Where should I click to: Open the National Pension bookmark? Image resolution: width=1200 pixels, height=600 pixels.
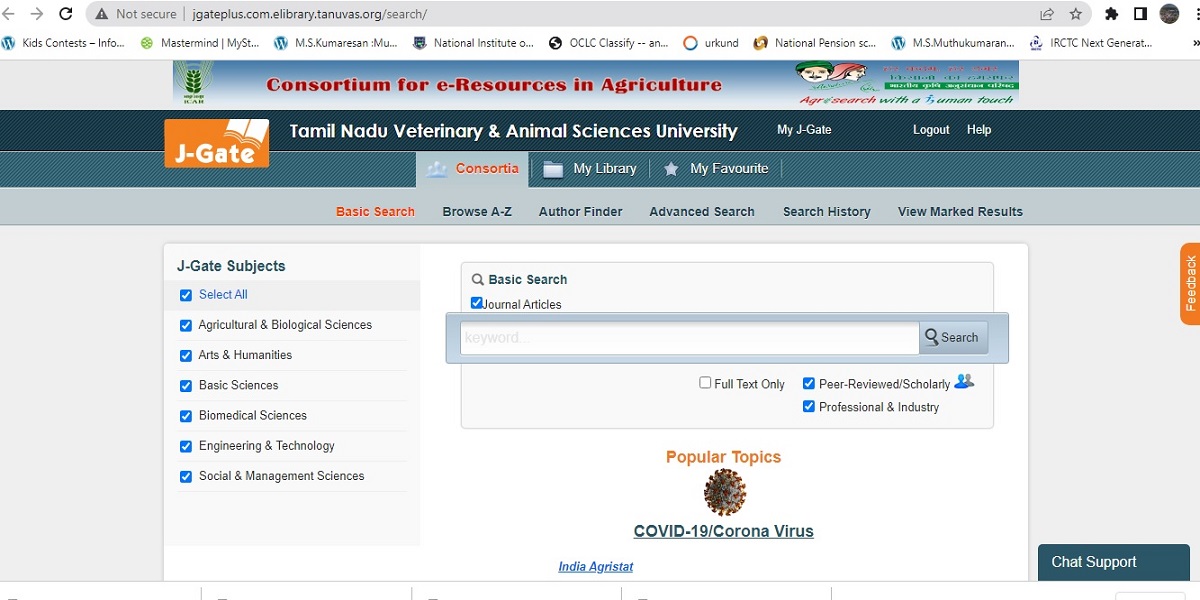(x=815, y=43)
